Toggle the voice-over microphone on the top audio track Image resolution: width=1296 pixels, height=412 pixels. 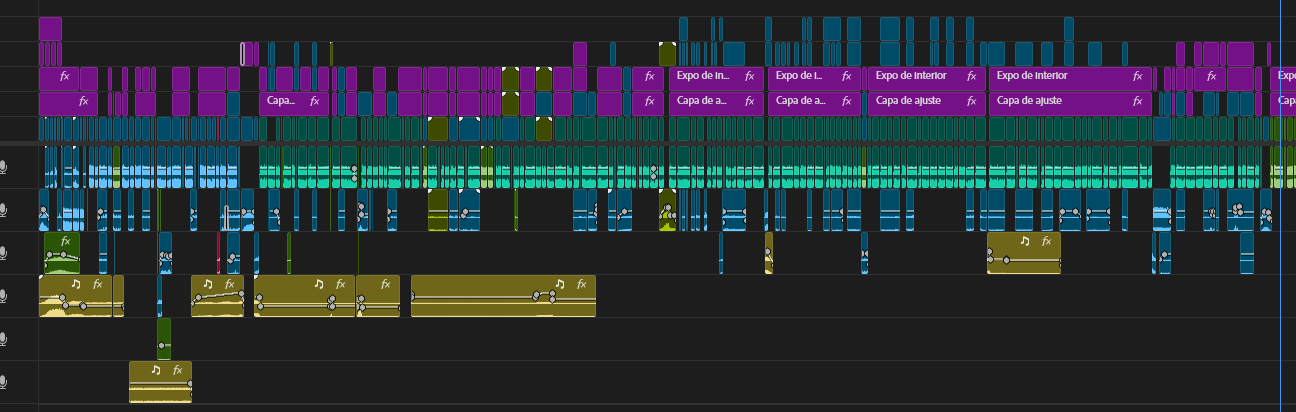pos(5,167)
